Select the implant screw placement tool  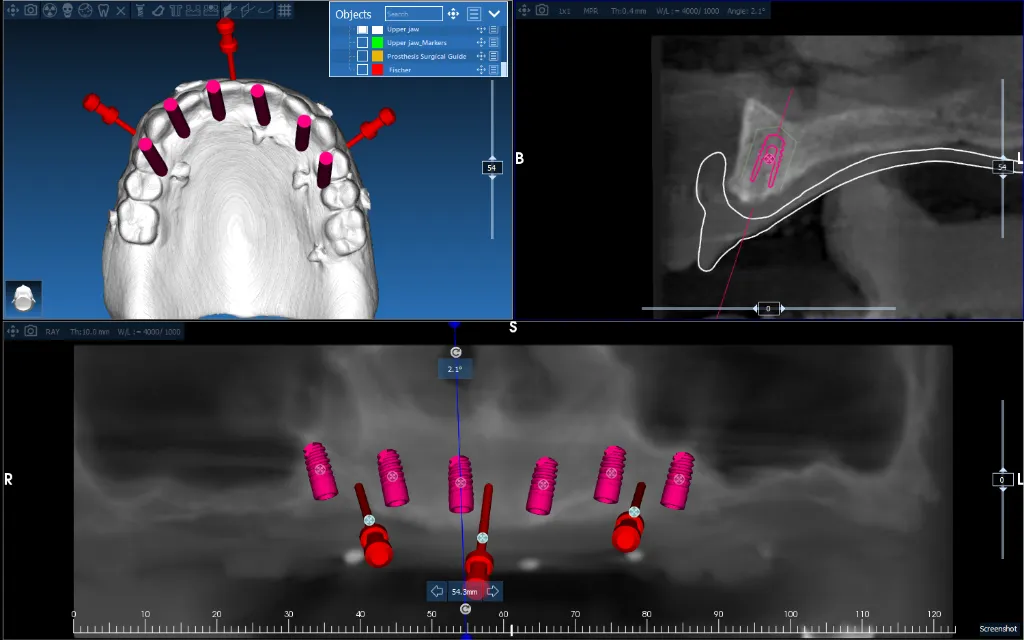(x=141, y=10)
